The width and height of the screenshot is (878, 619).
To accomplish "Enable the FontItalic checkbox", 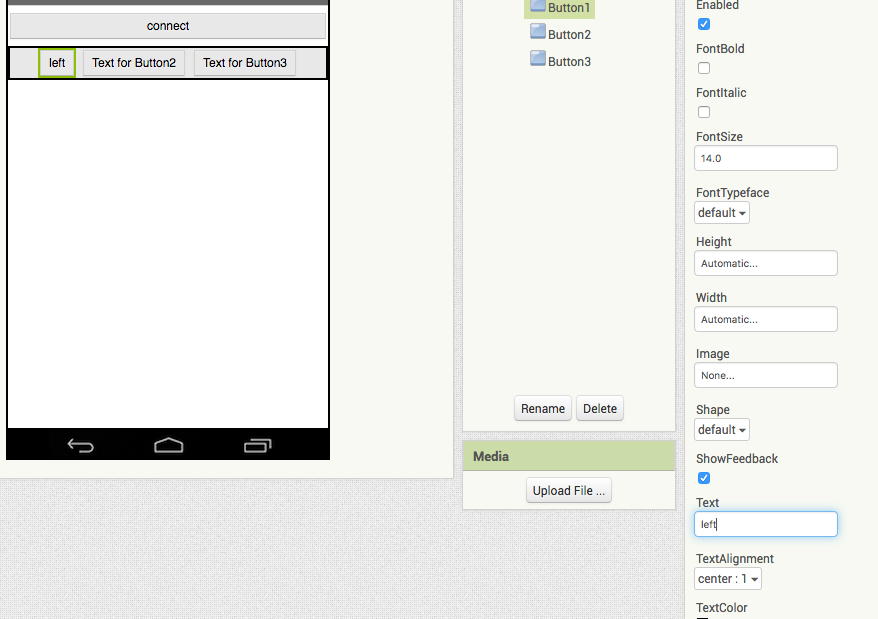I will coord(704,112).
